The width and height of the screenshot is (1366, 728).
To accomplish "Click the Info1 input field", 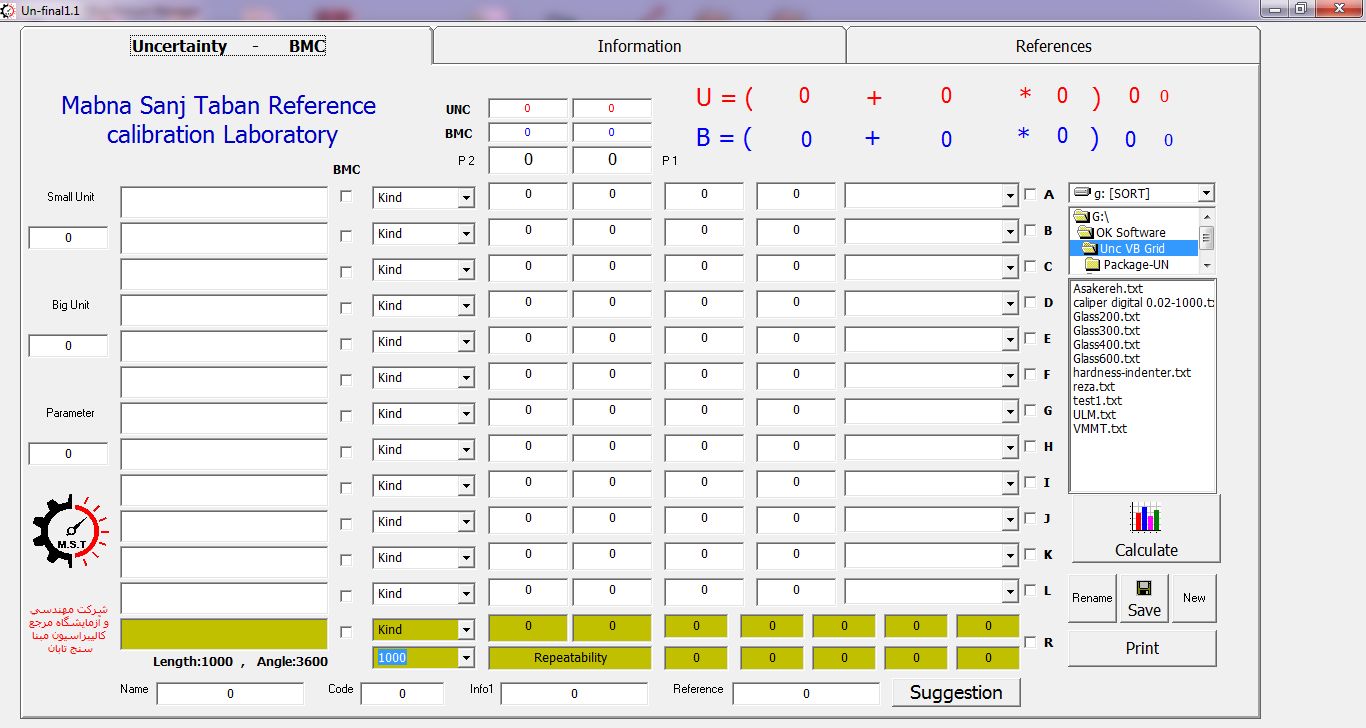I will click(x=574, y=693).
